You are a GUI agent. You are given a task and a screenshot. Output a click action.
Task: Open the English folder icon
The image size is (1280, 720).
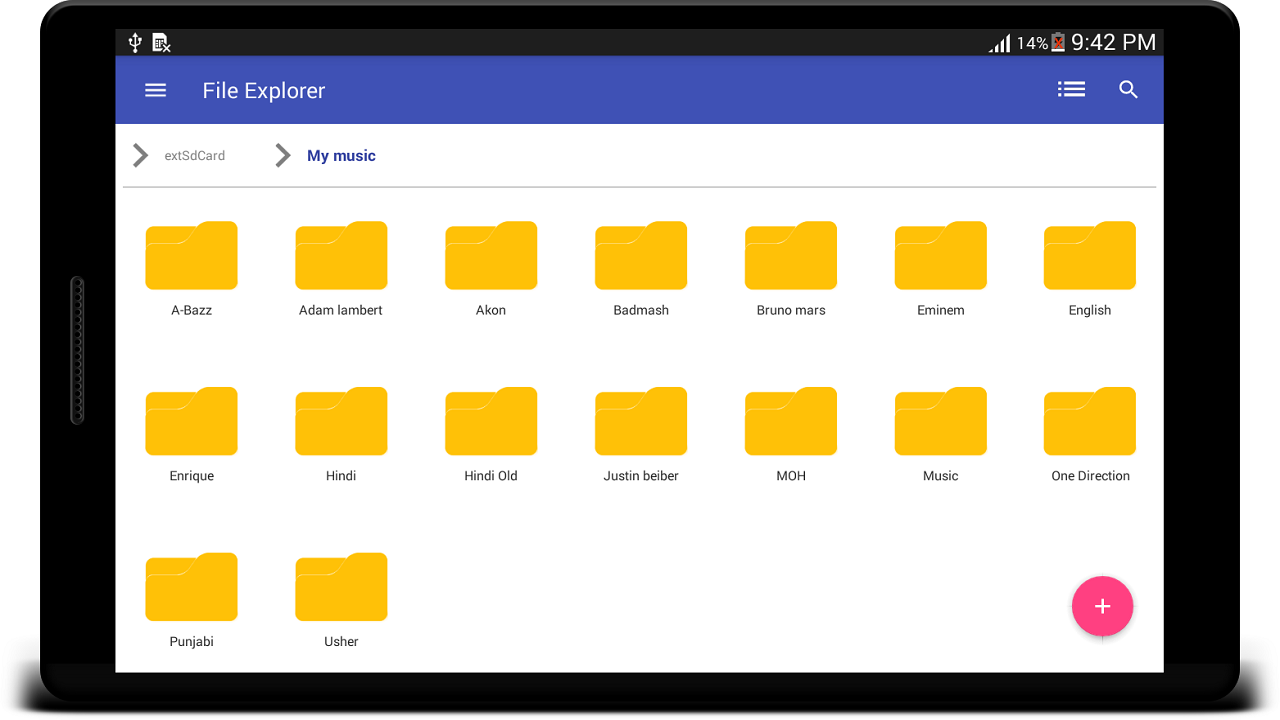click(1090, 256)
